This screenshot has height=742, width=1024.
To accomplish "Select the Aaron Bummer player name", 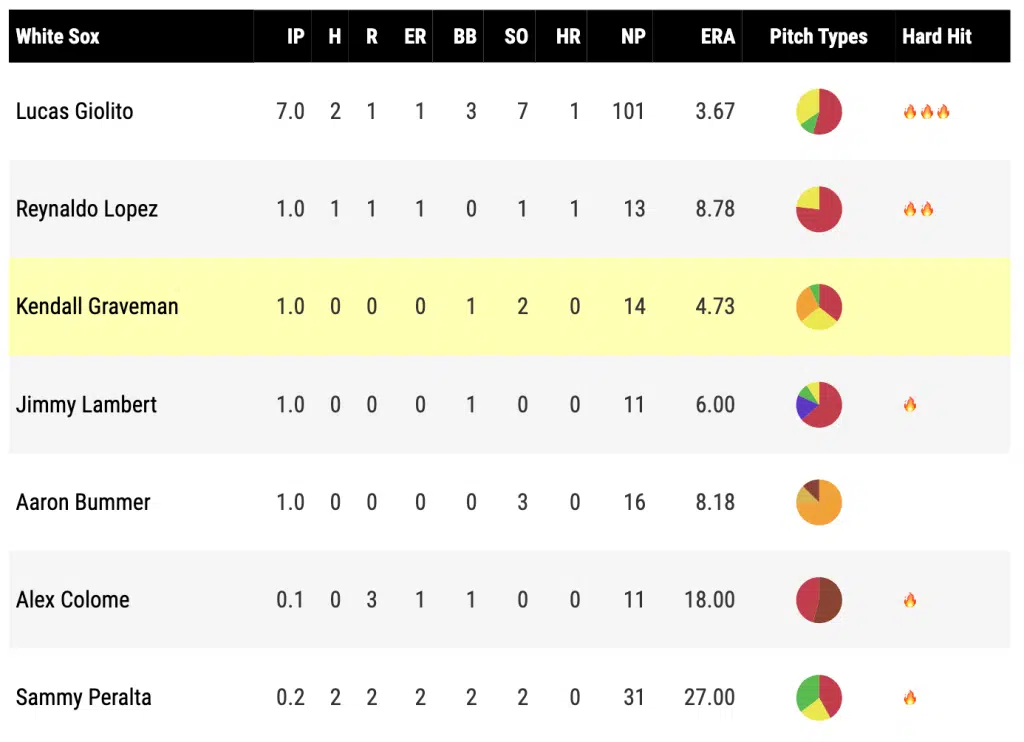I will pos(83,502).
